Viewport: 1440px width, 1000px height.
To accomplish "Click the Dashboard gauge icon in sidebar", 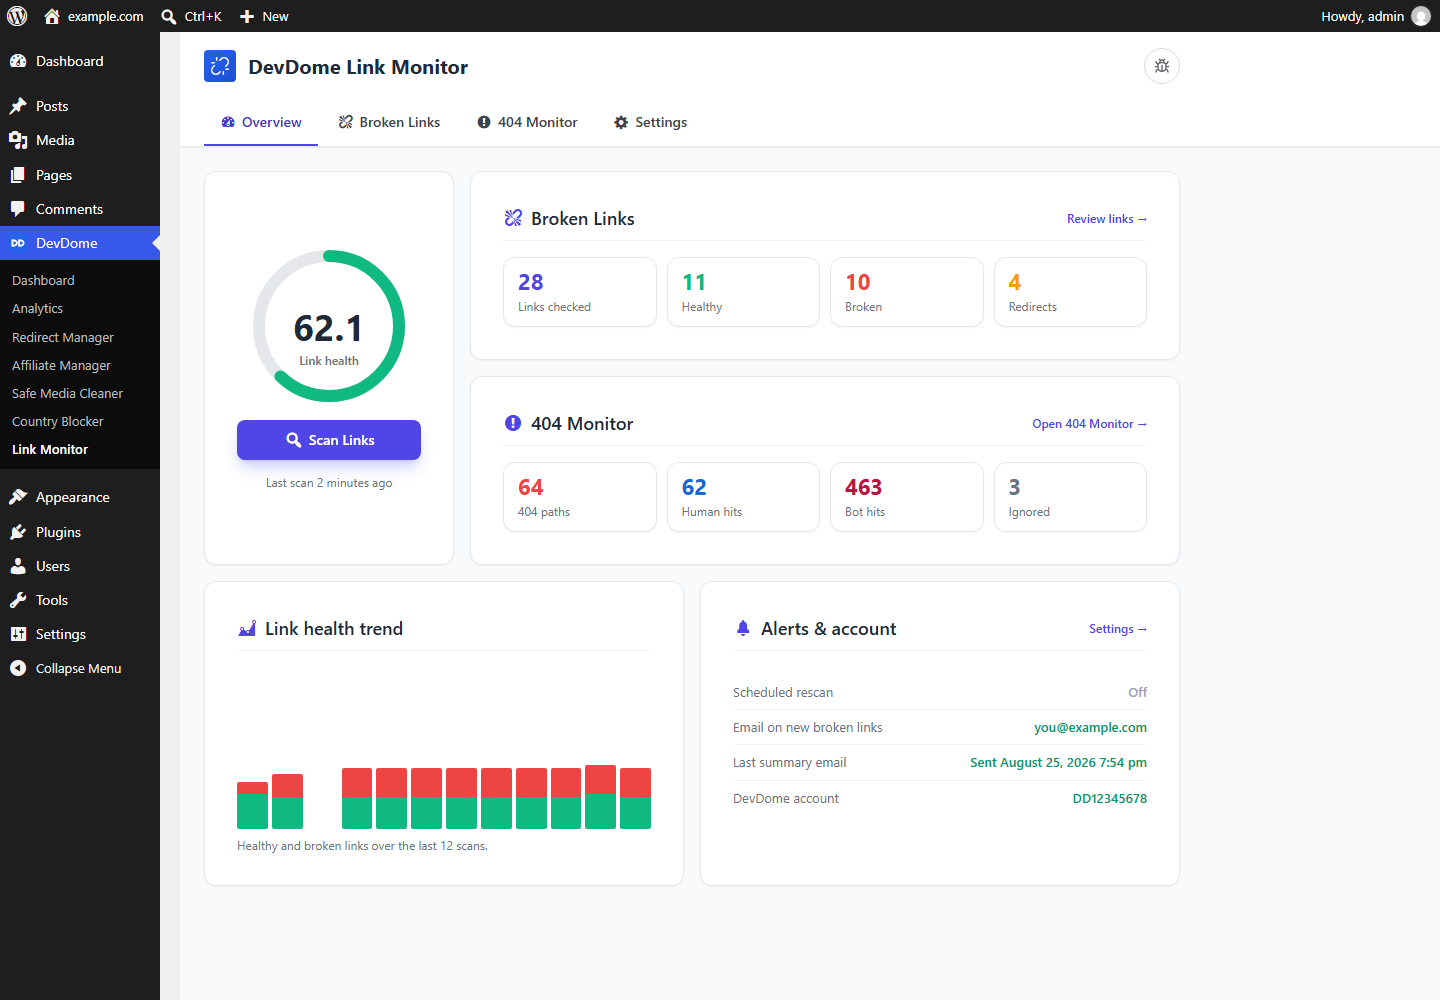I will pos(18,61).
